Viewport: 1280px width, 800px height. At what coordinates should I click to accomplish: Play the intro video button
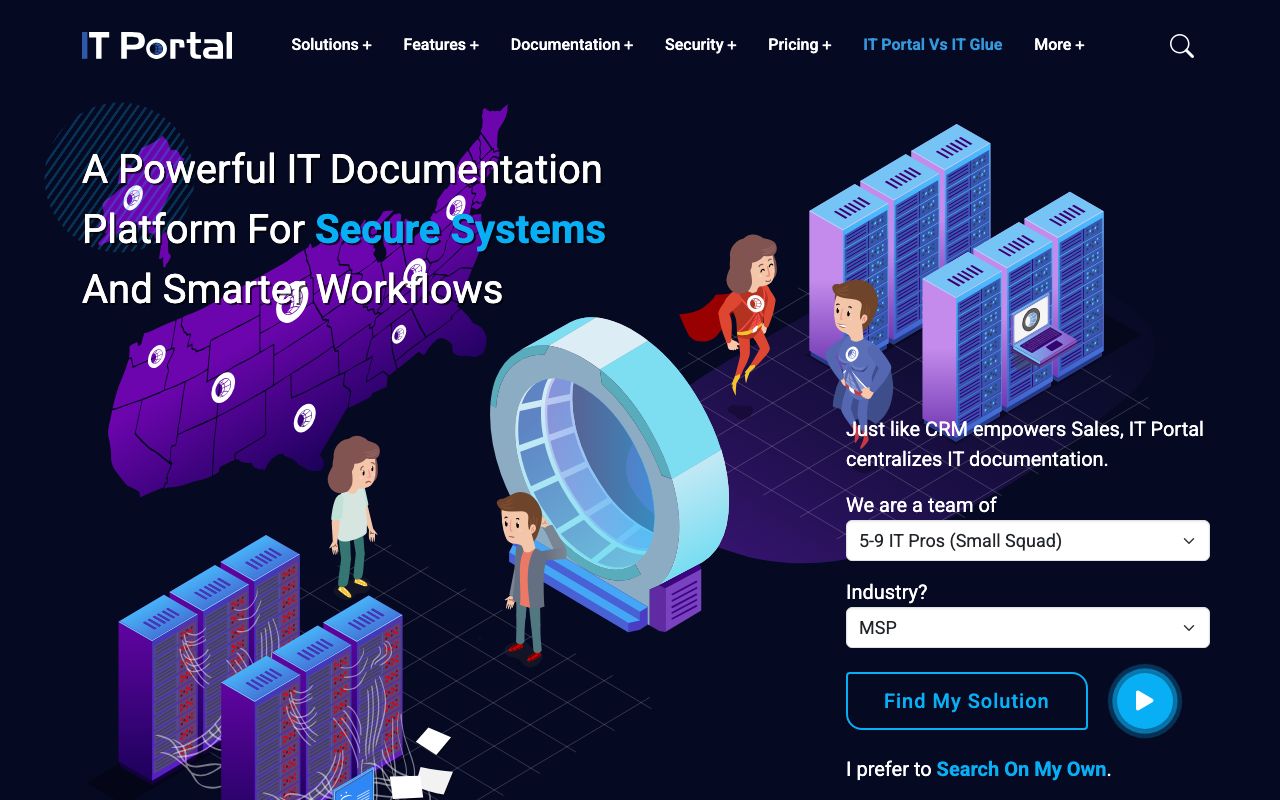[x=1145, y=701]
